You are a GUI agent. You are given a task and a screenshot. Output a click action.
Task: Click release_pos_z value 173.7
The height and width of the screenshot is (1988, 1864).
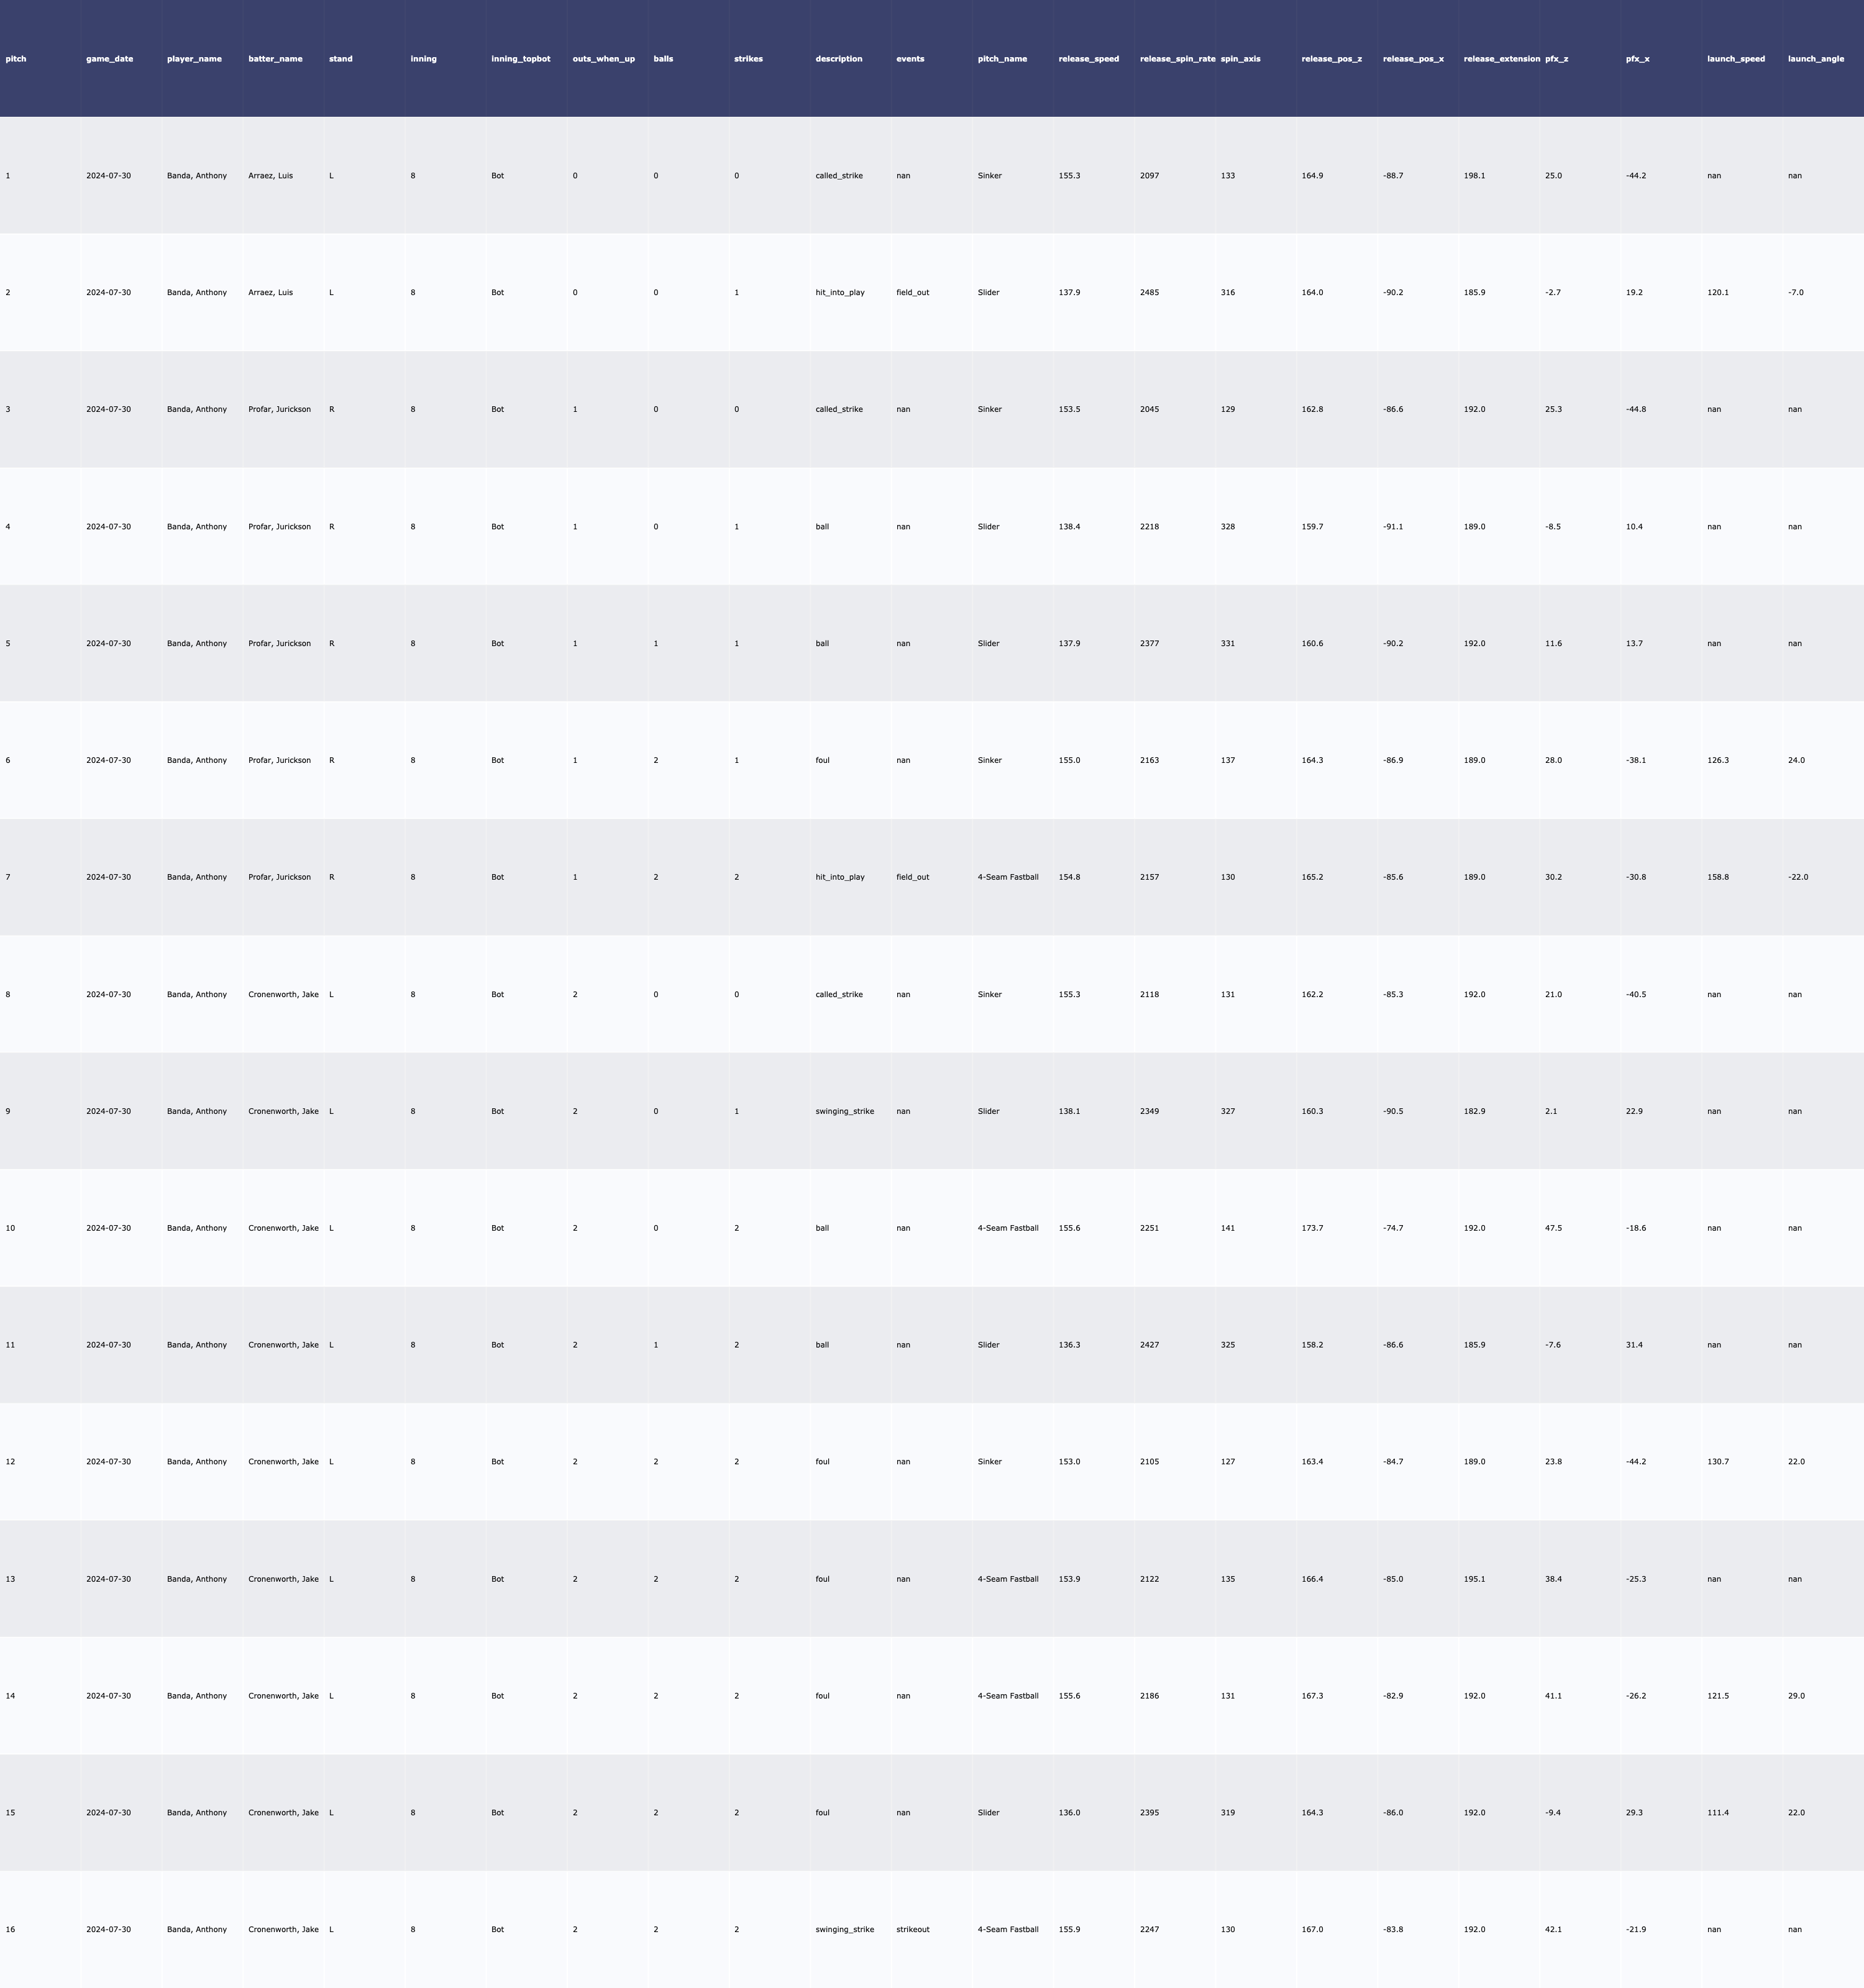[1312, 1228]
